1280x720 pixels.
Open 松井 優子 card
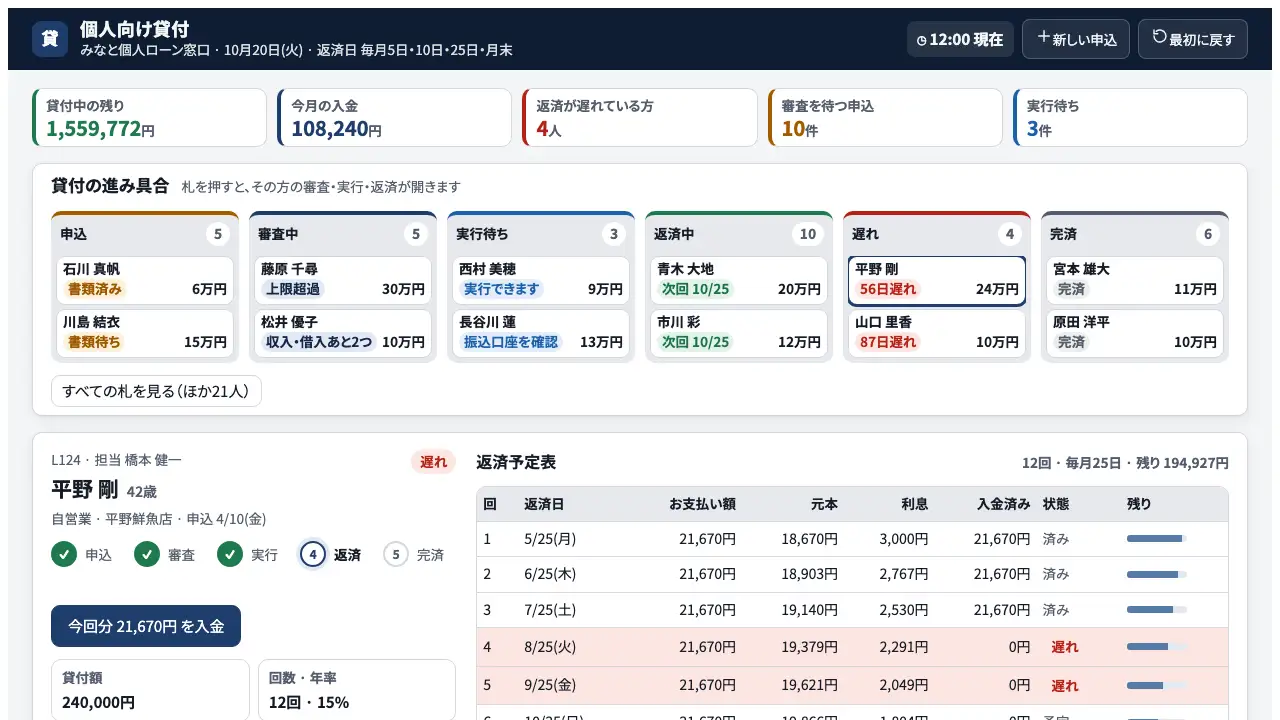click(343, 333)
